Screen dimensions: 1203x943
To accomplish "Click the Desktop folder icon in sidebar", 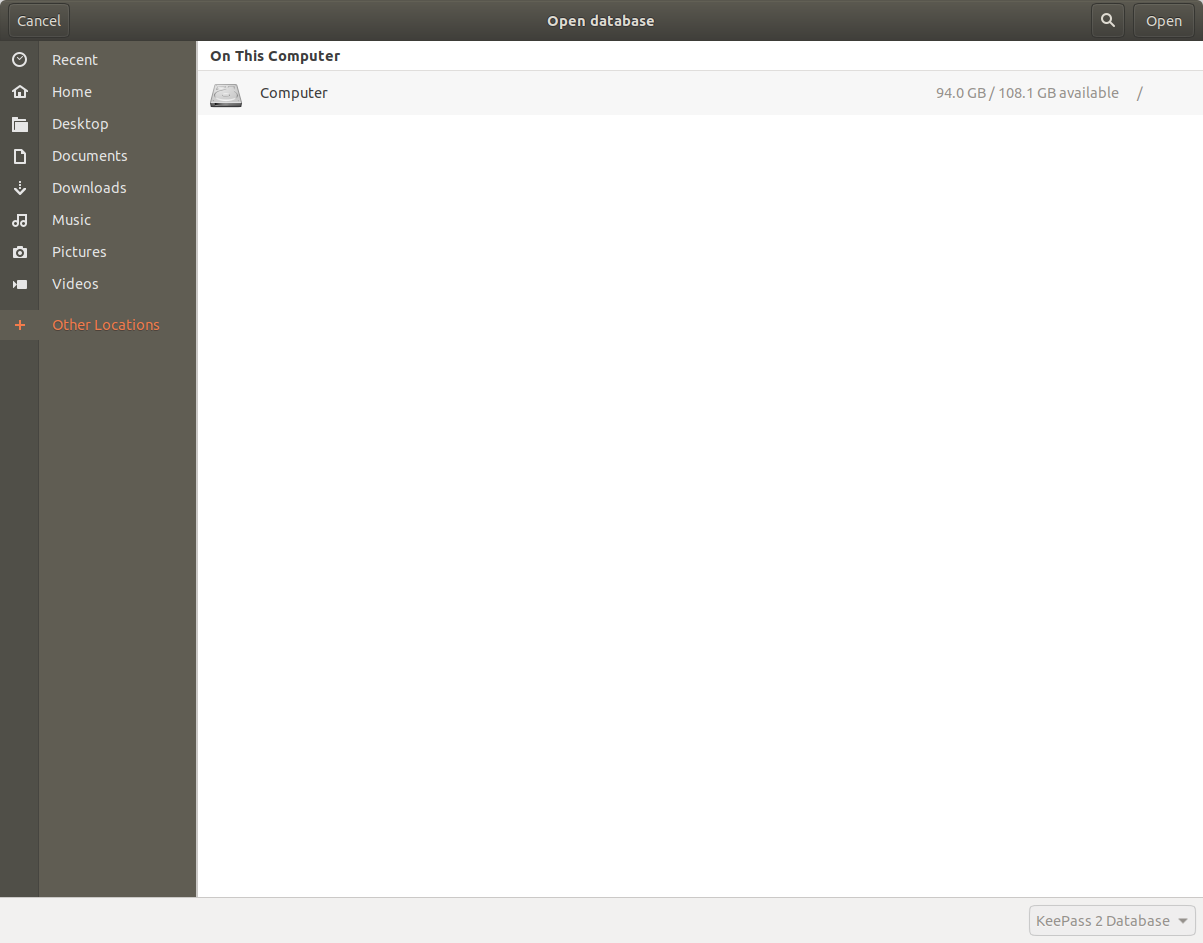I will 19,124.
